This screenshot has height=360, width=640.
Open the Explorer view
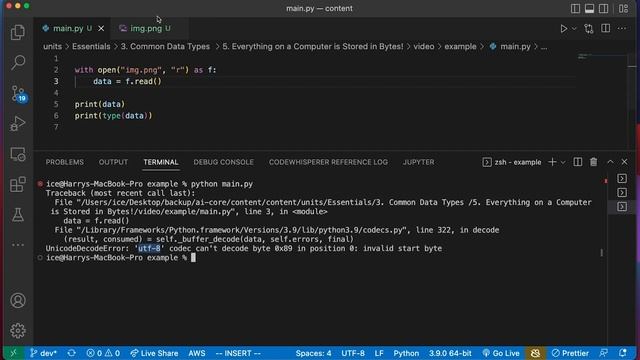click(x=18, y=33)
